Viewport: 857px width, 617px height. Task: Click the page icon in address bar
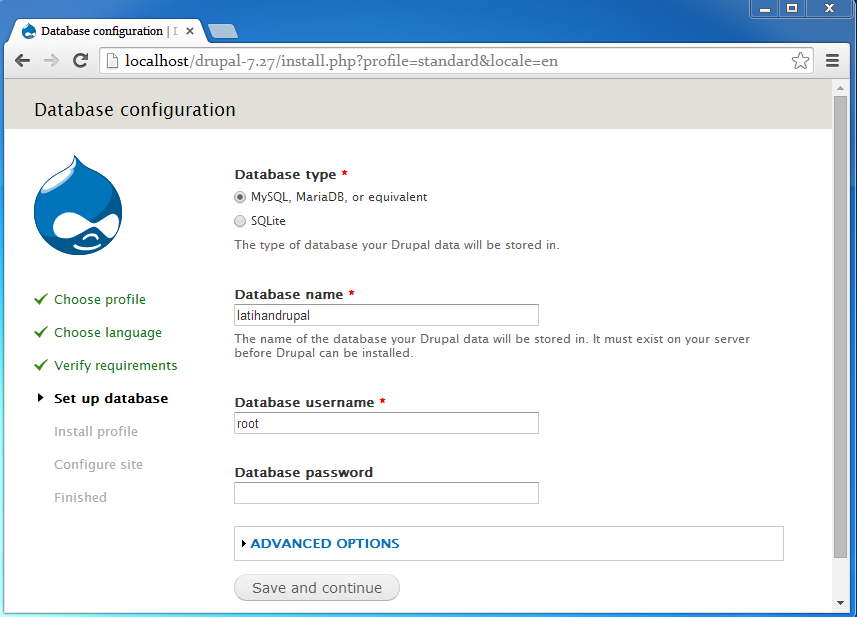[112, 61]
